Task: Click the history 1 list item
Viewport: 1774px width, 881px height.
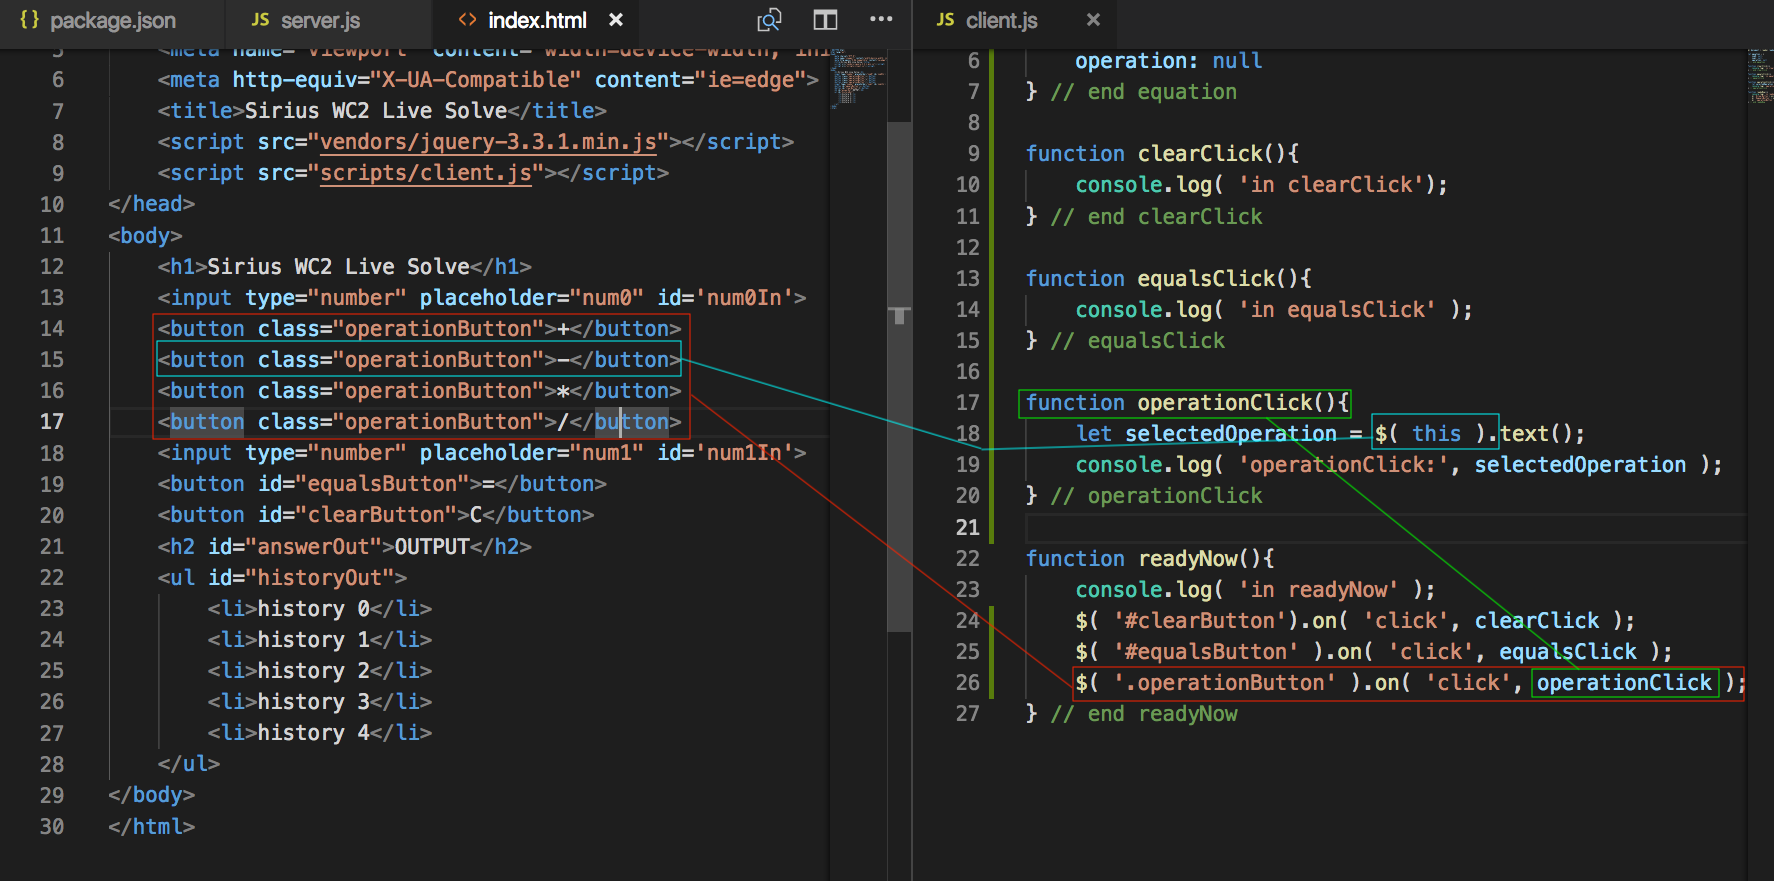Action: tap(320, 640)
